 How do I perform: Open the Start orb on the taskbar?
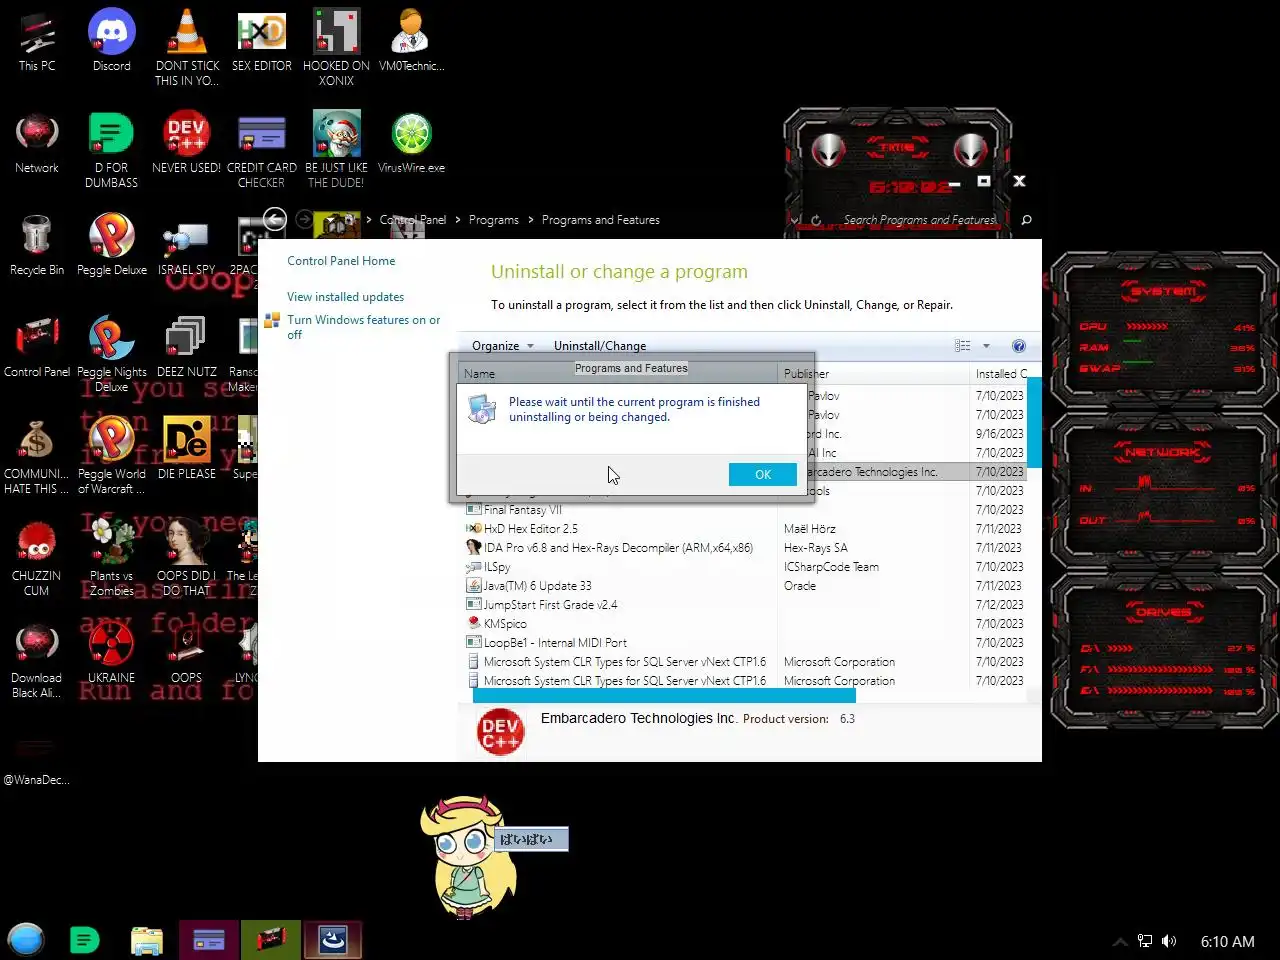(26, 940)
